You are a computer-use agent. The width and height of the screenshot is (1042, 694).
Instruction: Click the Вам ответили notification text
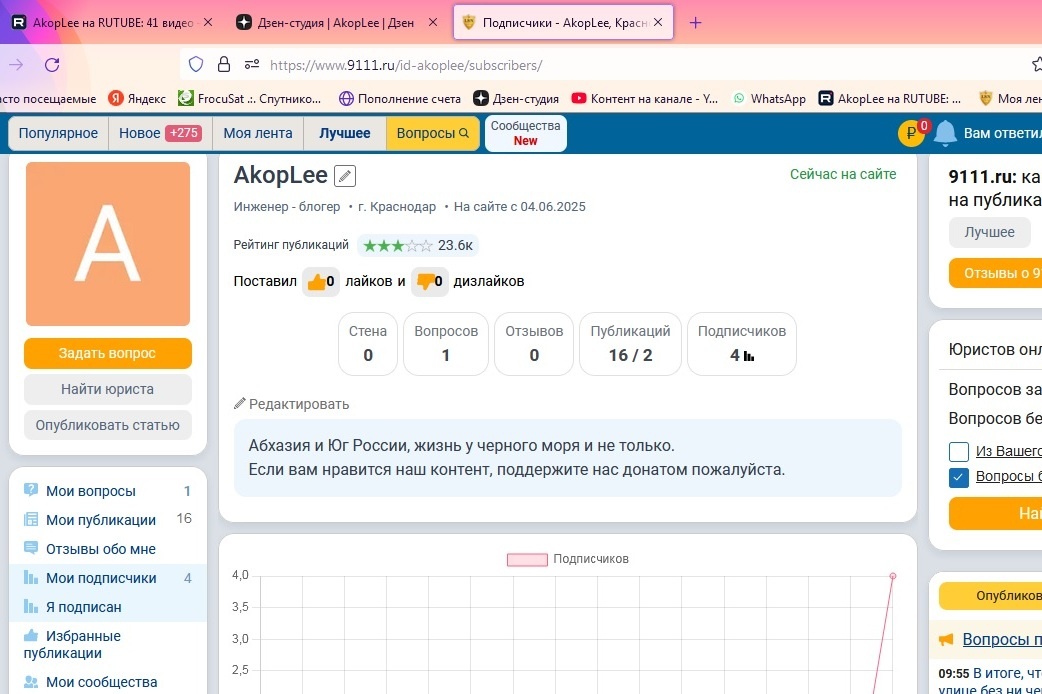[x=1002, y=133]
